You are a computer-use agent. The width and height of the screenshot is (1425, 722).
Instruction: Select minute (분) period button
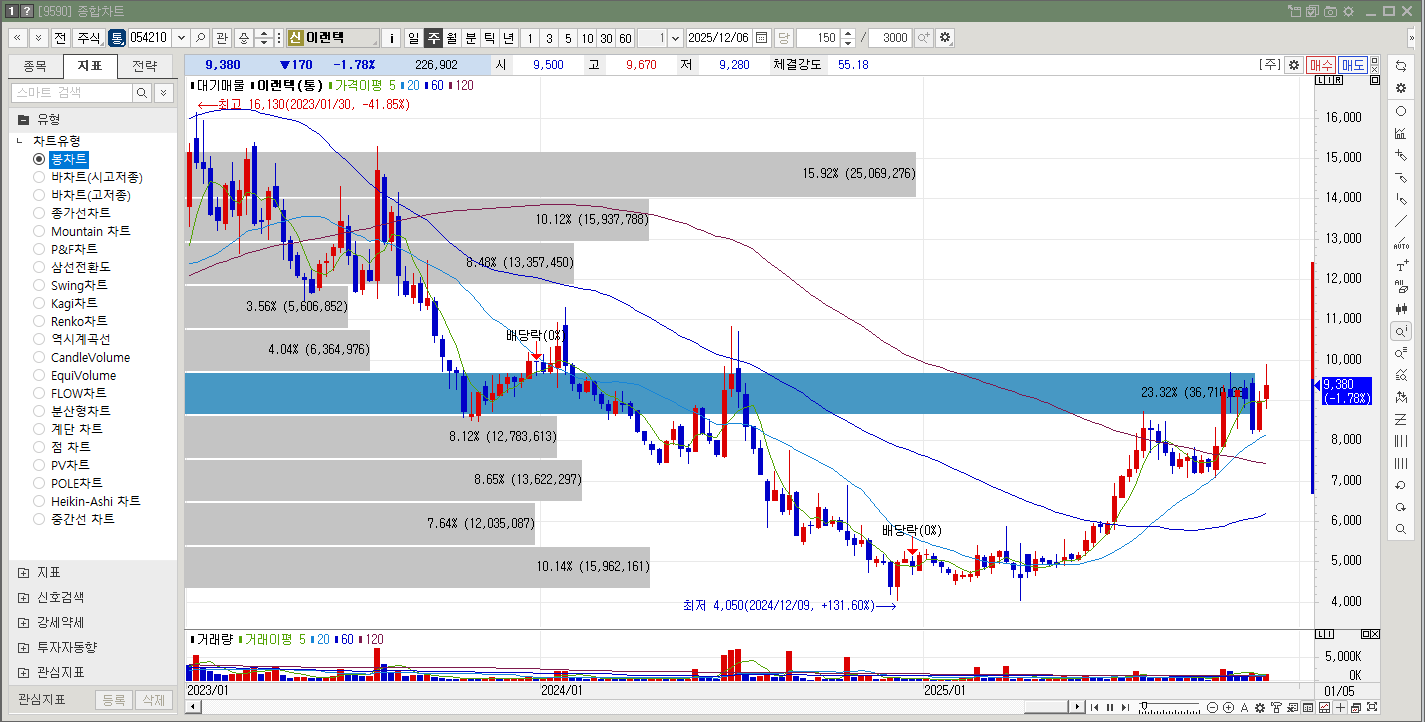[471, 38]
